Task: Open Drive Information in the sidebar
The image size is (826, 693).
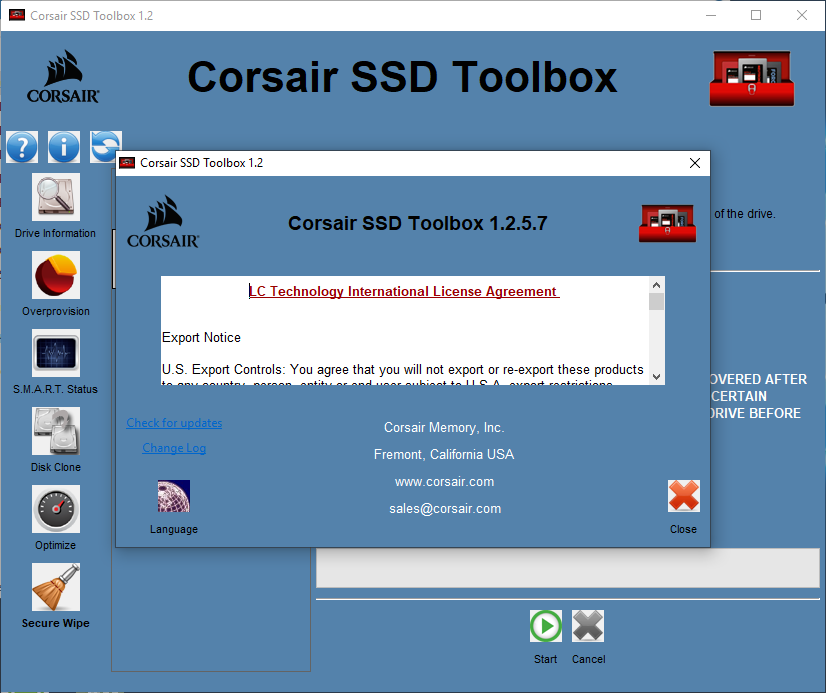Action: point(55,197)
